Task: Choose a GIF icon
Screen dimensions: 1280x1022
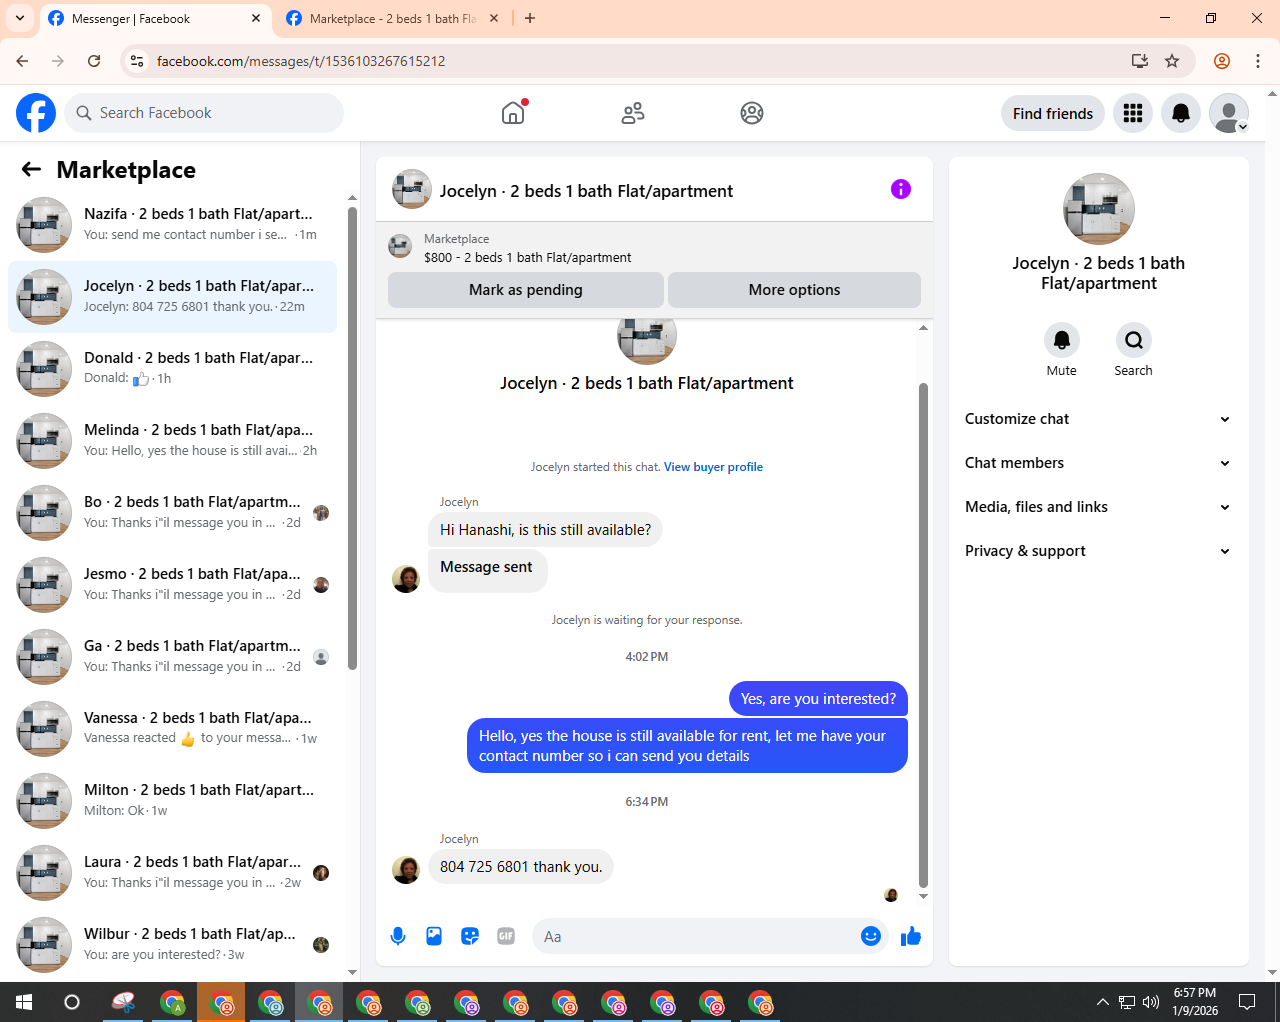Action: (x=506, y=936)
